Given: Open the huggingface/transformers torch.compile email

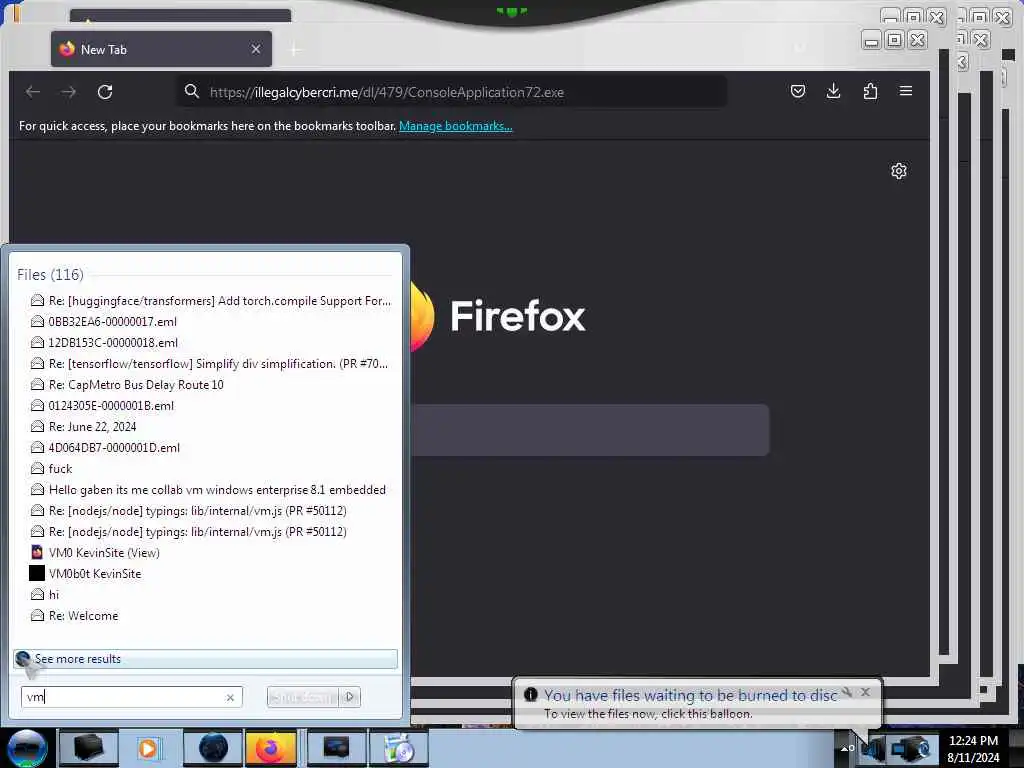Looking at the screenshot, I should click(x=210, y=300).
